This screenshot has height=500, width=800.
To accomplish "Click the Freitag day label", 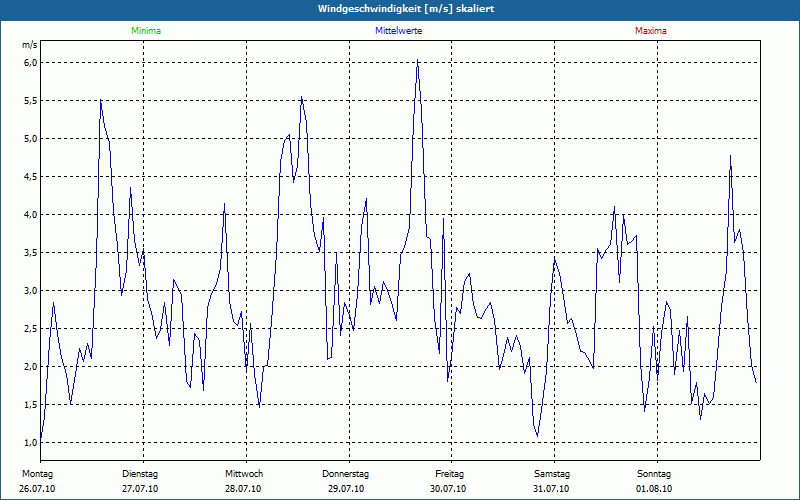I will [449, 474].
